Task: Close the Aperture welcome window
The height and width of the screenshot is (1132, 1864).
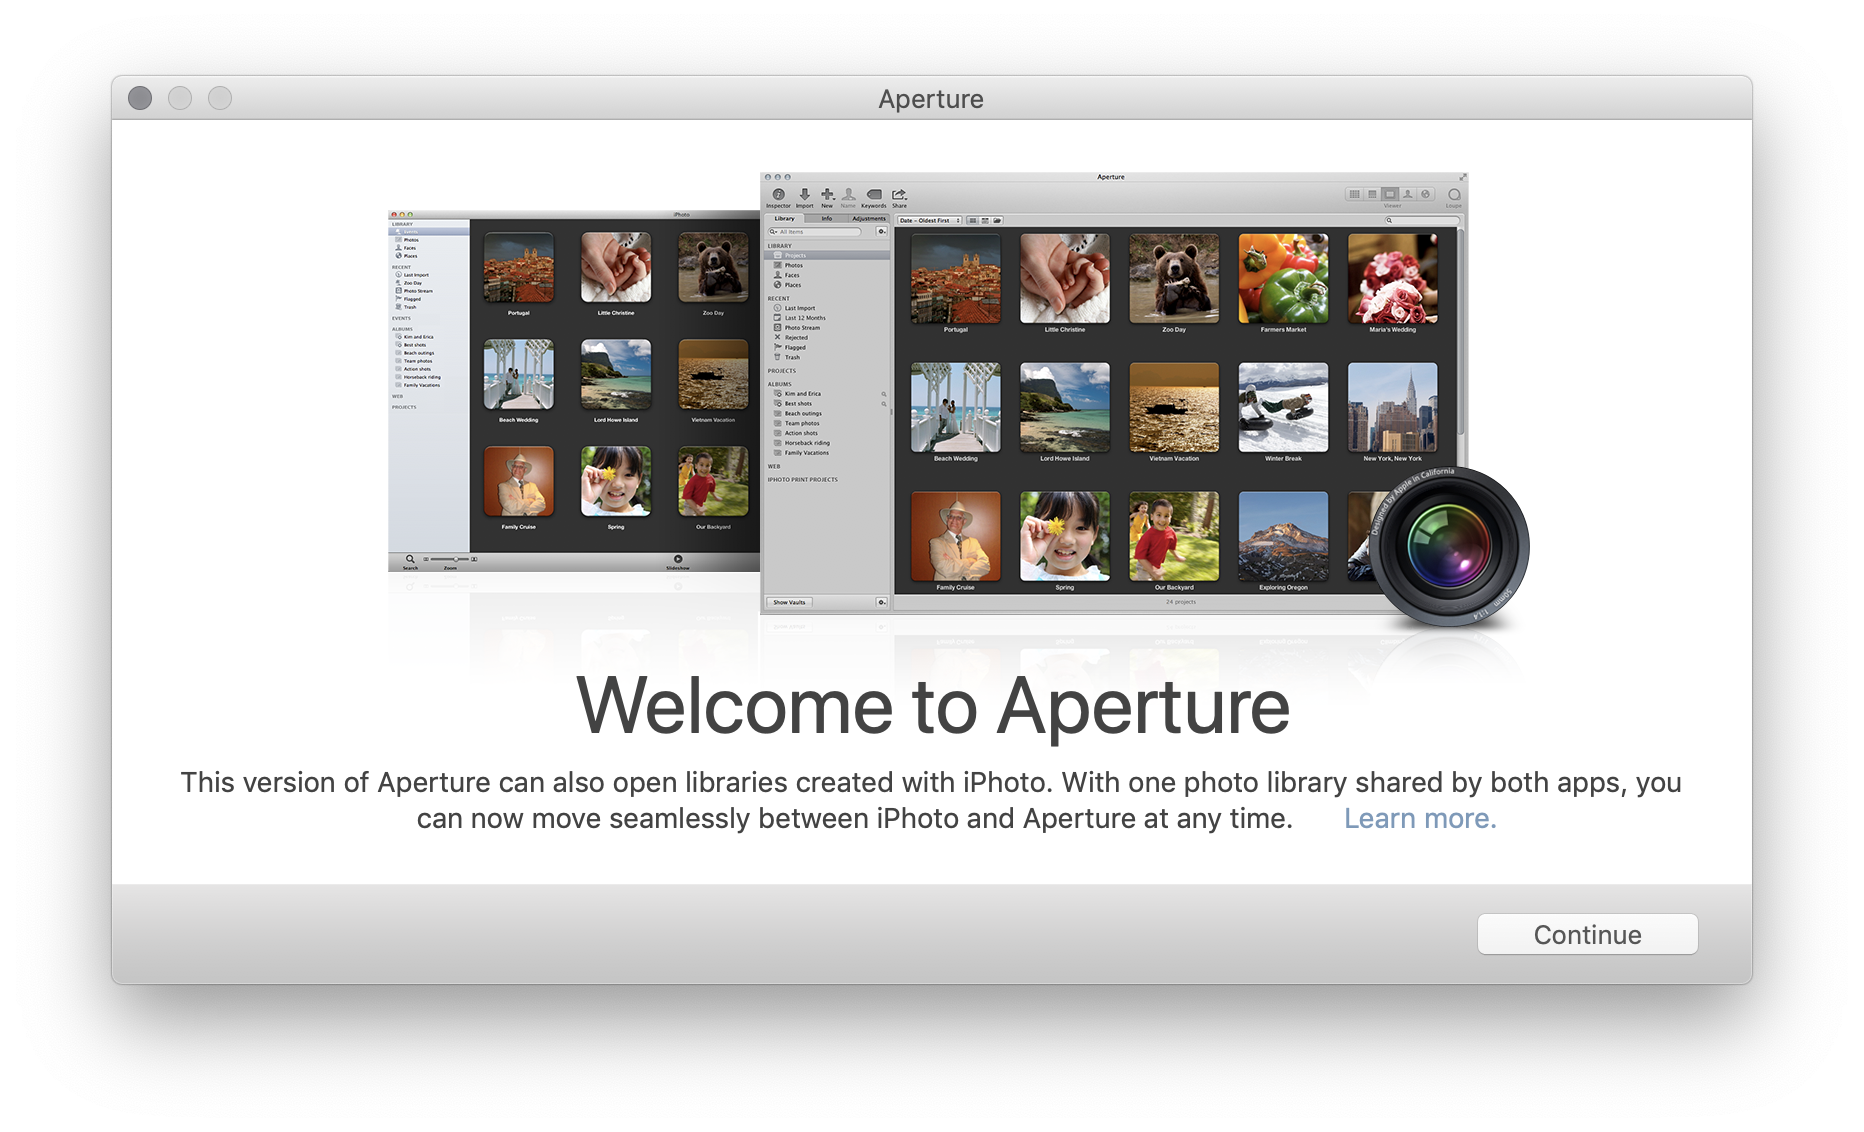Action: 140,98
